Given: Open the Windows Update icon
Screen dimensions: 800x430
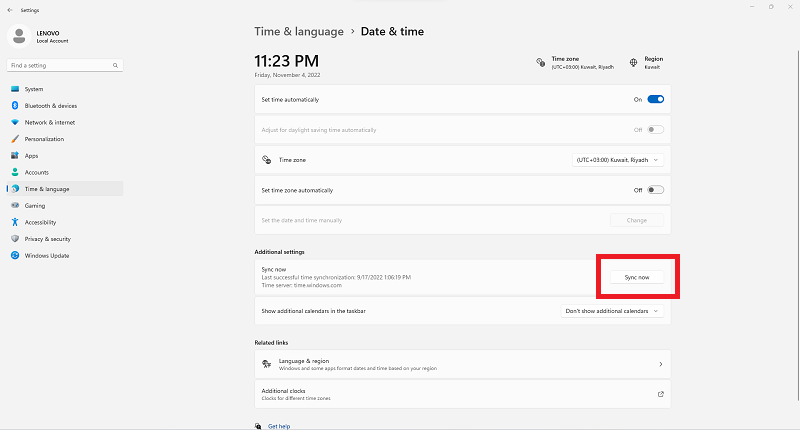Looking at the screenshot, I should click(x=15, y=255).
